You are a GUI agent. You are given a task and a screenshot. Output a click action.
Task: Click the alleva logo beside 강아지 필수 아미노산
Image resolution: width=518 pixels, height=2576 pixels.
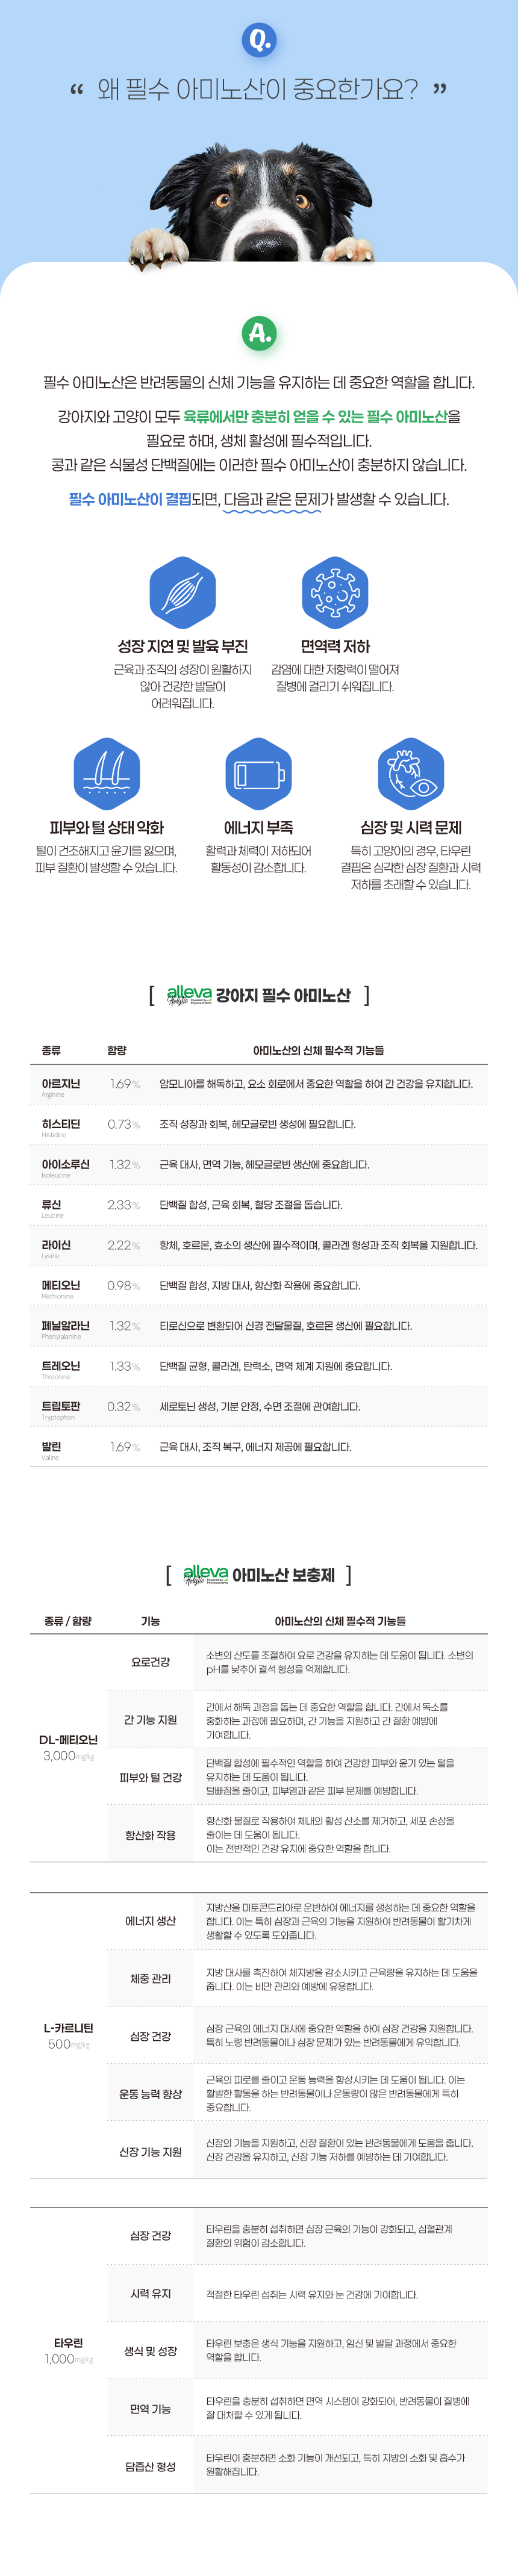[189, 995]
